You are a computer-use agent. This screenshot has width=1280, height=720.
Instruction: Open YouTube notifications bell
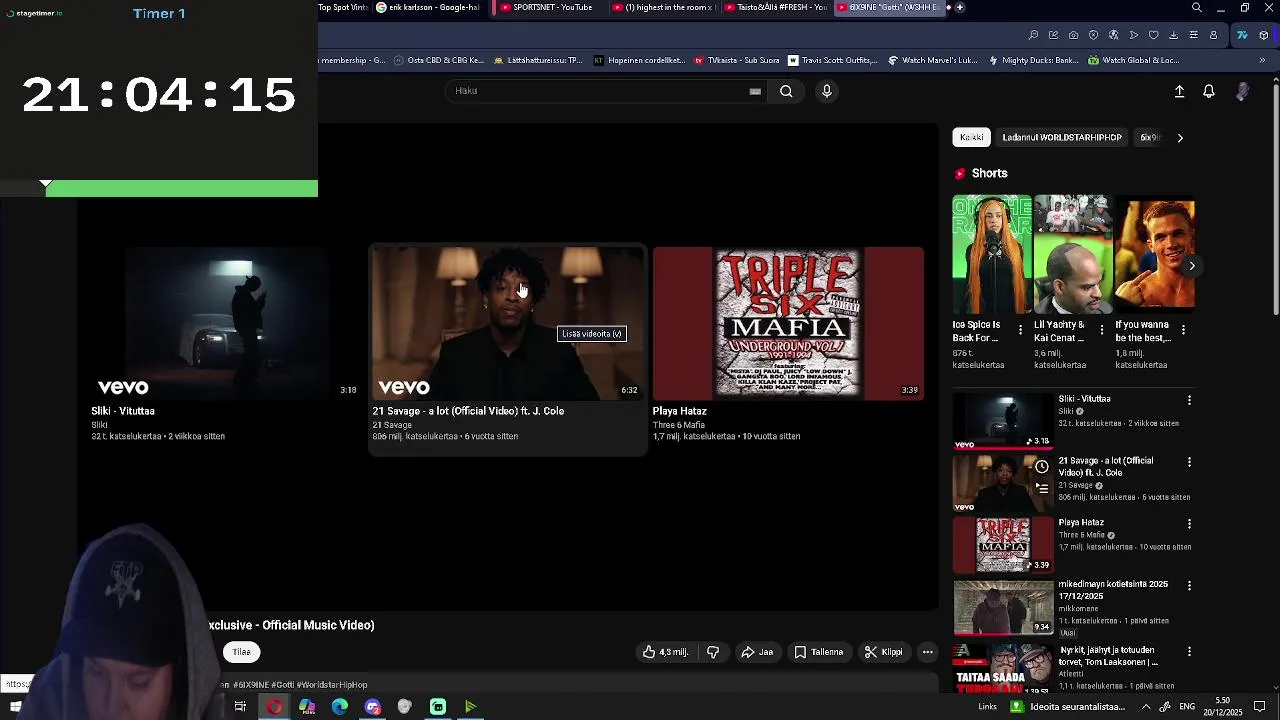1209,91
